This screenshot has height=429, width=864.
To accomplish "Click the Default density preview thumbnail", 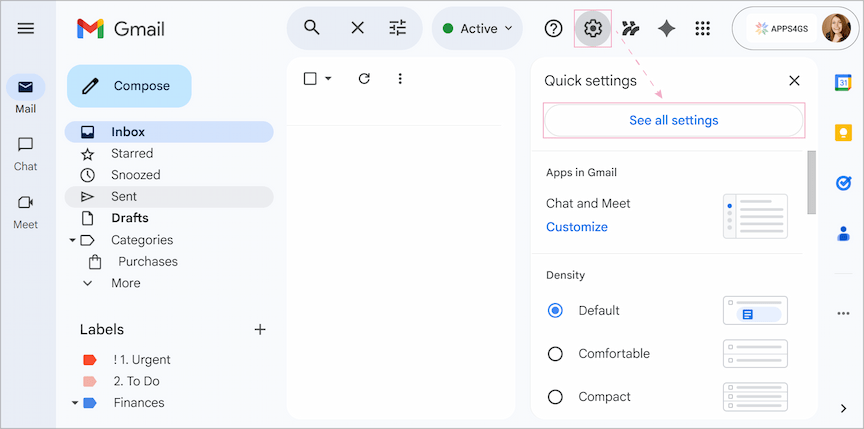I will tap(755, 311).
